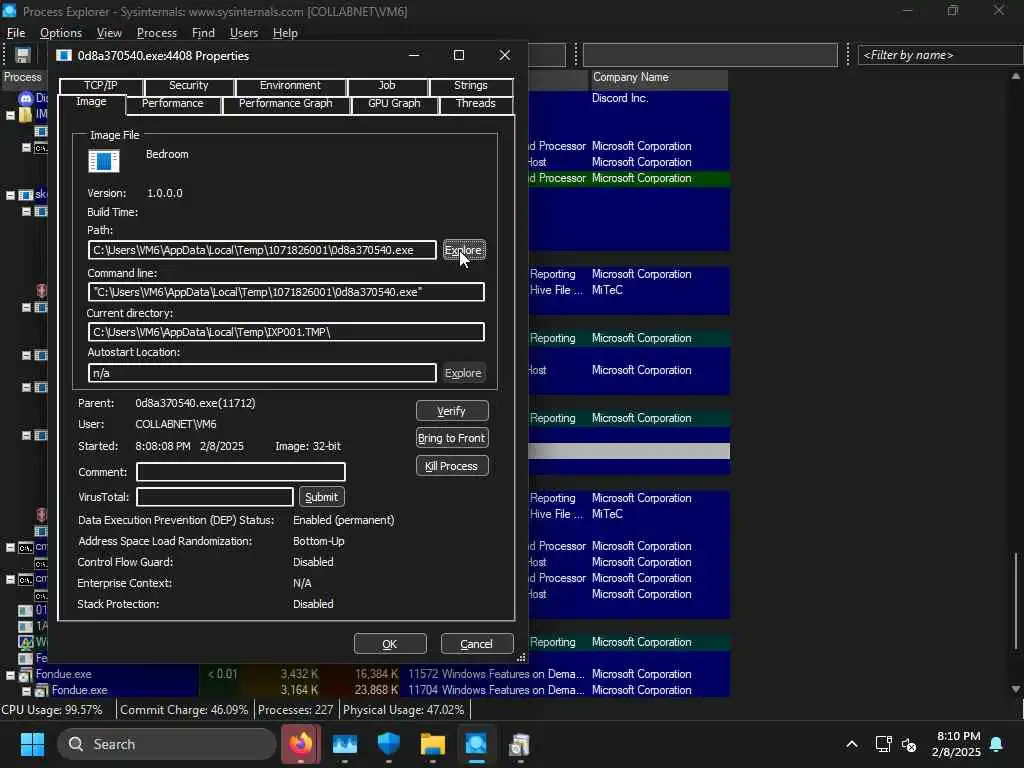
Task: Switch to the Performance tab
Action: coord(172,104)
